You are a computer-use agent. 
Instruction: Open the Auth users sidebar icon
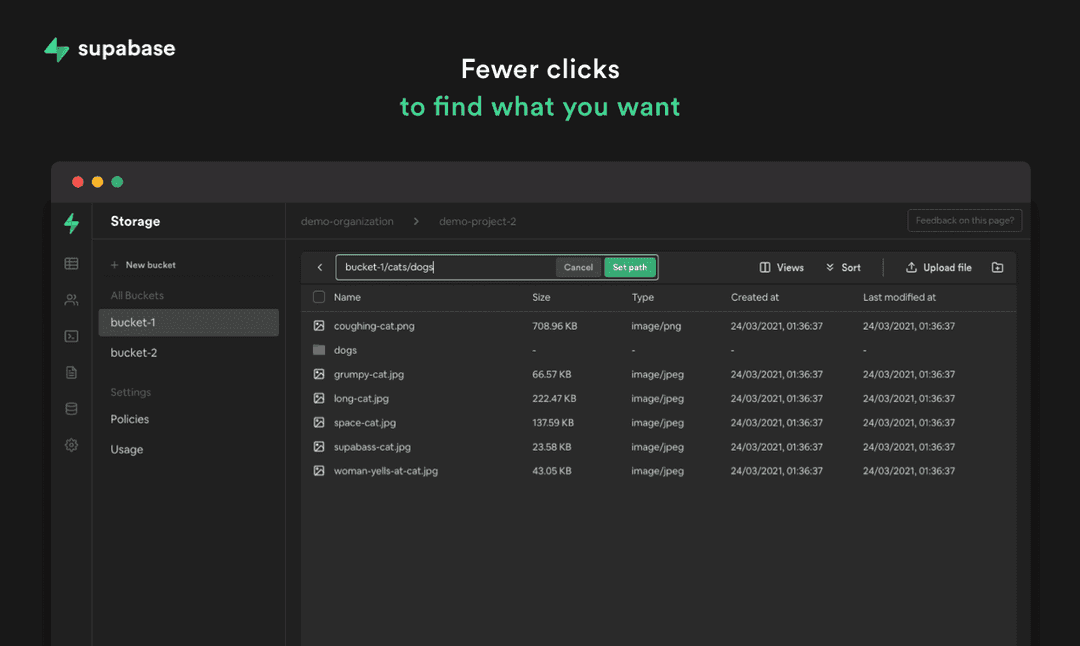point(71,300)
